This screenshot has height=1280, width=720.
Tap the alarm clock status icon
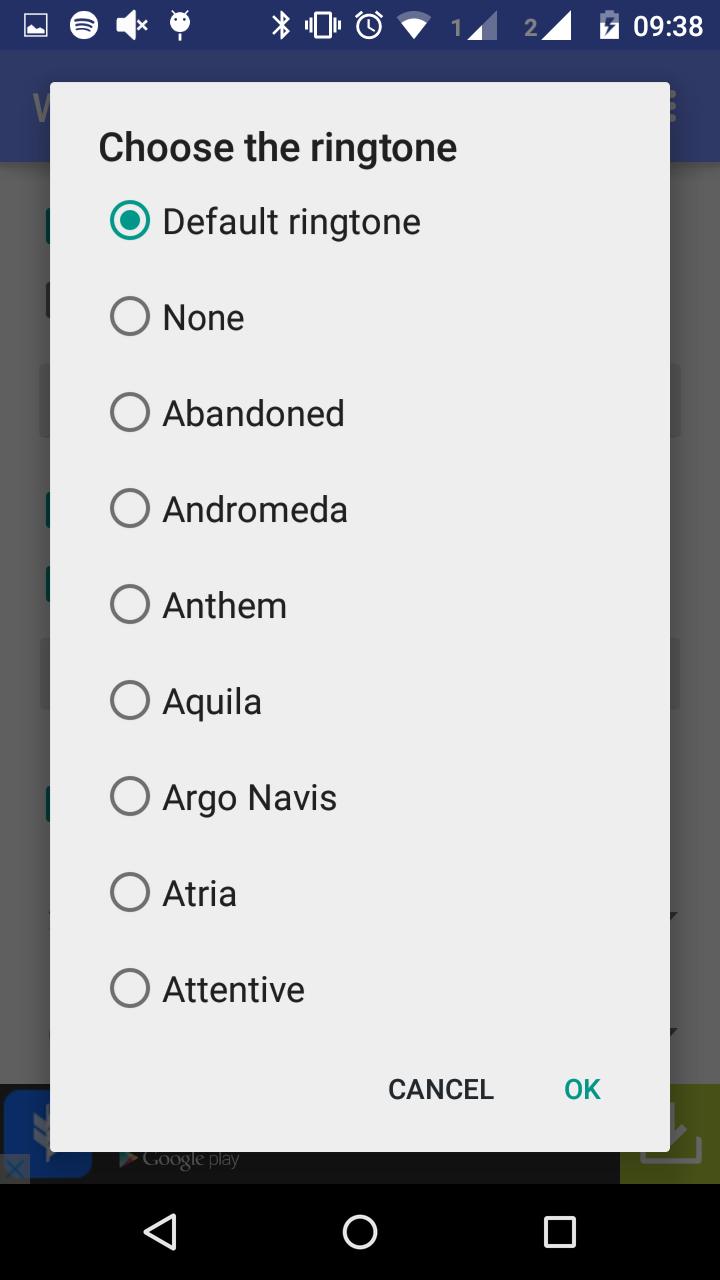point(369,25)
